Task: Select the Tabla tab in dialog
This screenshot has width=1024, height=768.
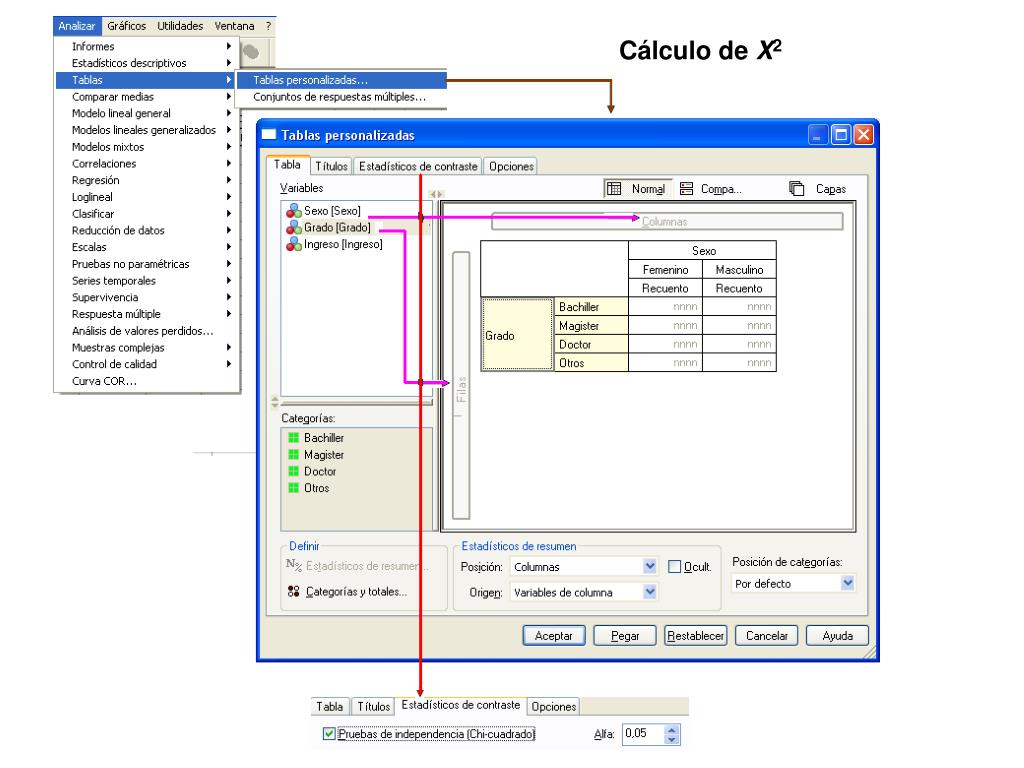Action: point(287,165)
